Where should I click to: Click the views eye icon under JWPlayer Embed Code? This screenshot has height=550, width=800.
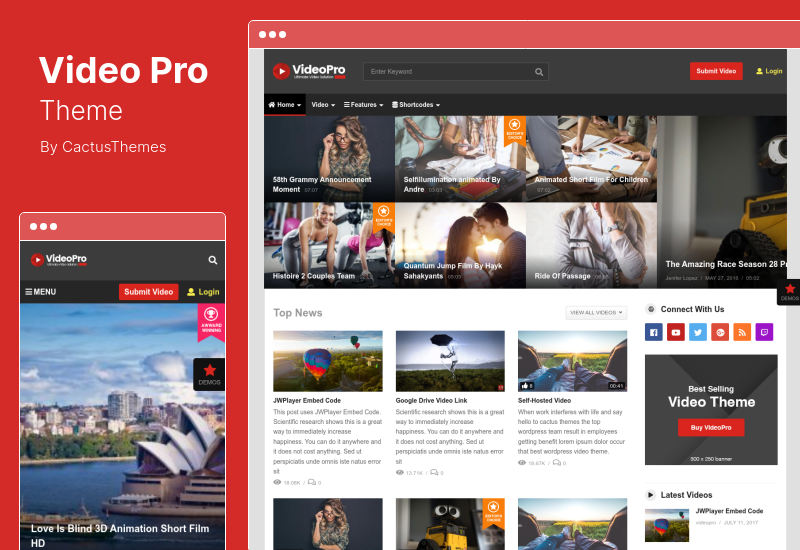[277, 482]
